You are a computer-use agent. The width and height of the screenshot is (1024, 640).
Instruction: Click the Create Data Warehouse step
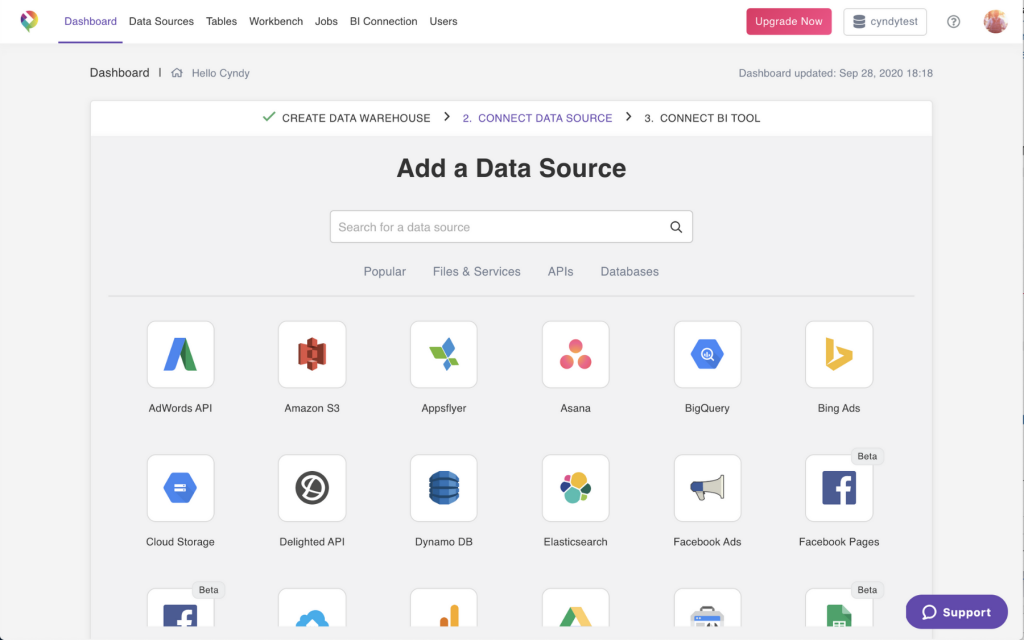click(x=347, y=118)
